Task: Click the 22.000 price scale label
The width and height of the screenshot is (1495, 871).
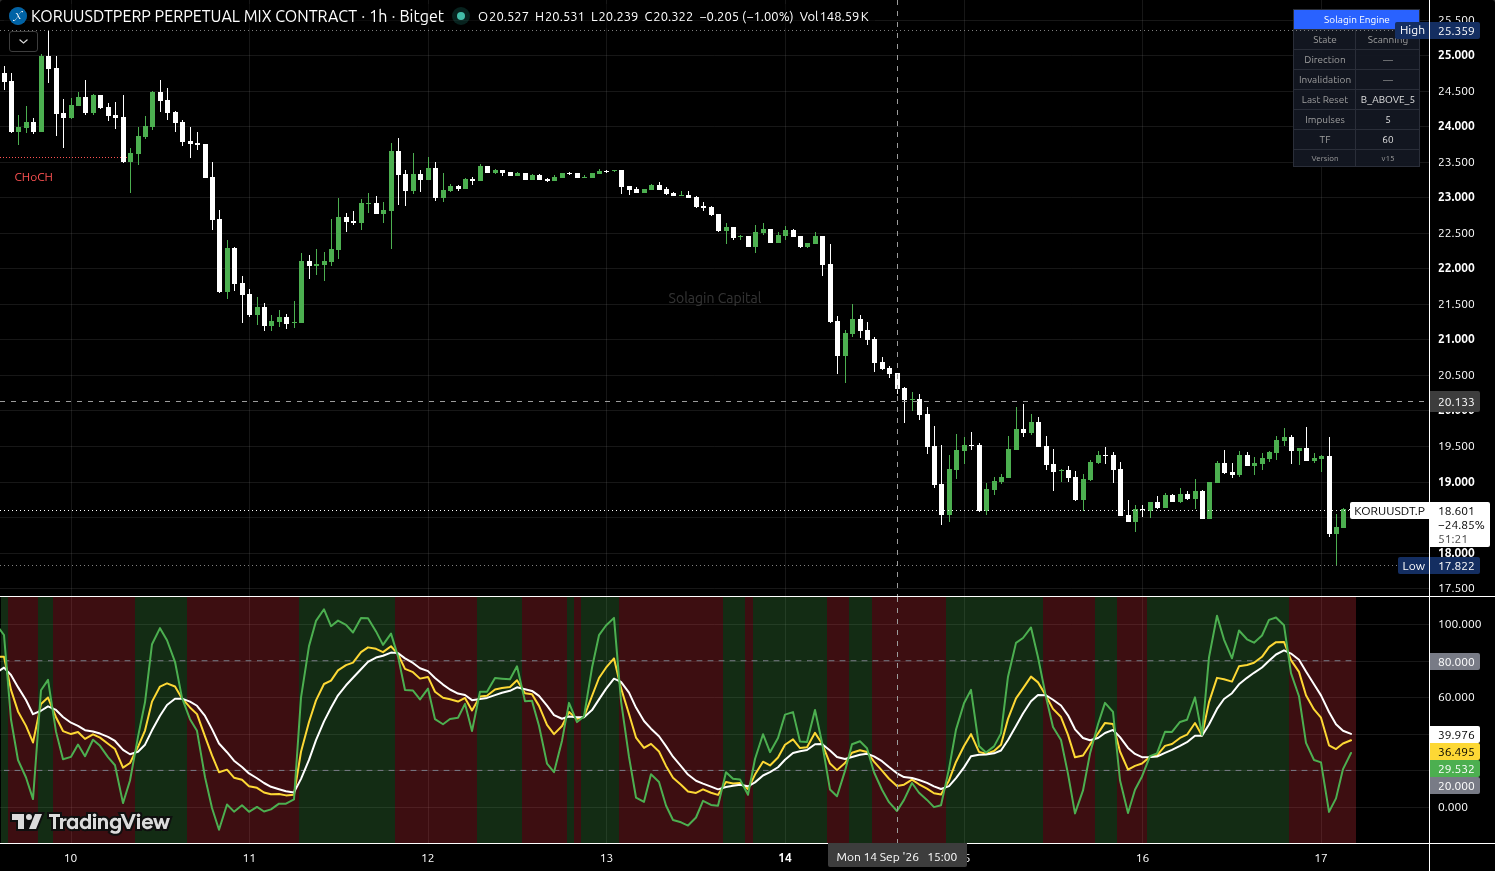Action: click(1456, 268)
